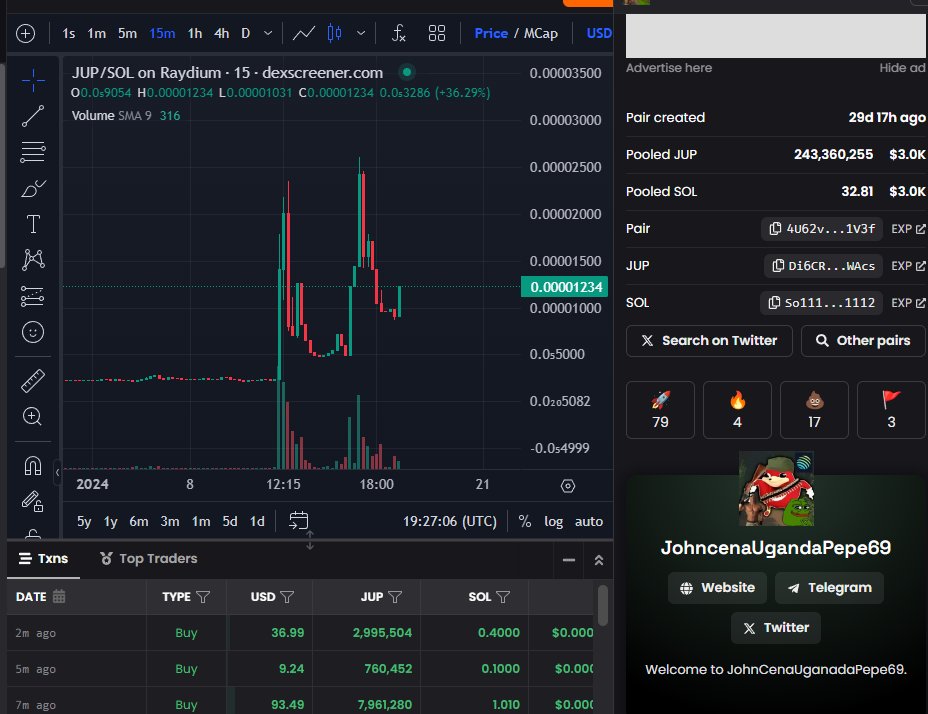Click Search on Twitter button
Viewport: 928px width, 714px height.
(709, 341)
